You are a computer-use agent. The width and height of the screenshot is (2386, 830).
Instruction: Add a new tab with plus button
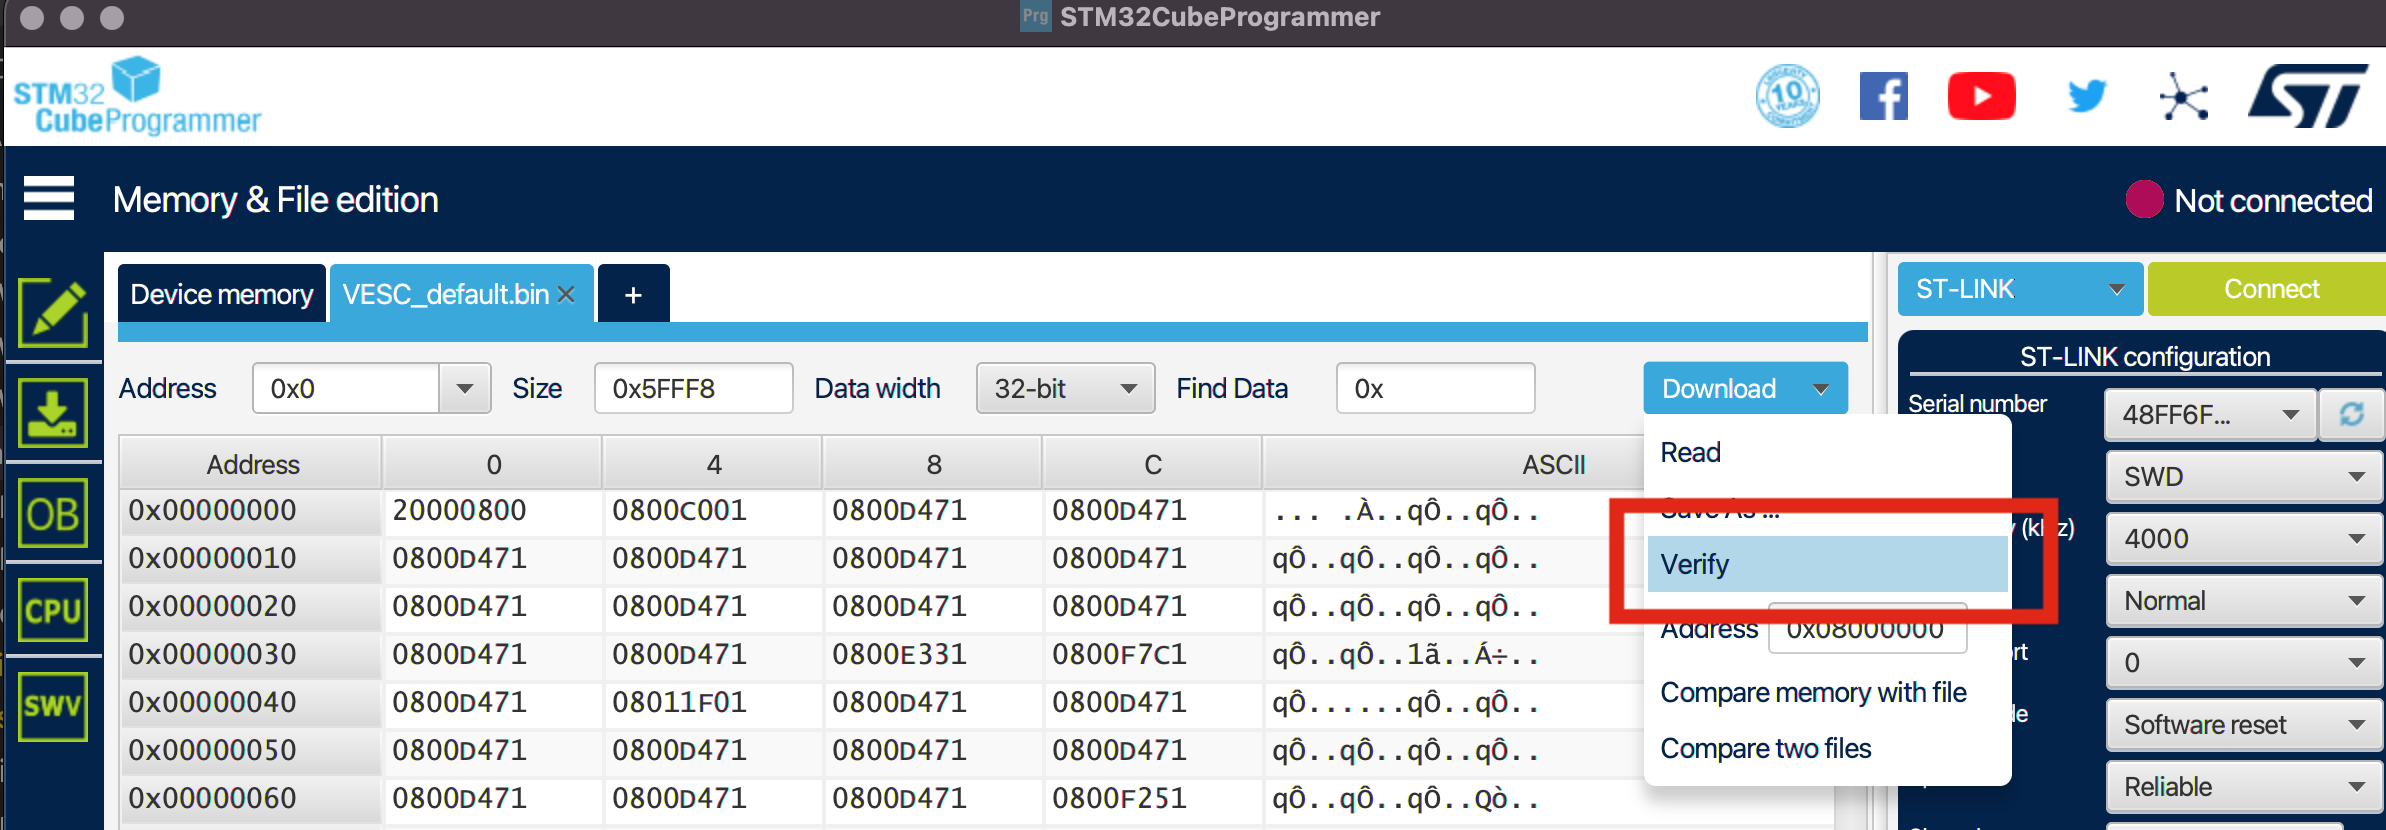coord(633,294)
